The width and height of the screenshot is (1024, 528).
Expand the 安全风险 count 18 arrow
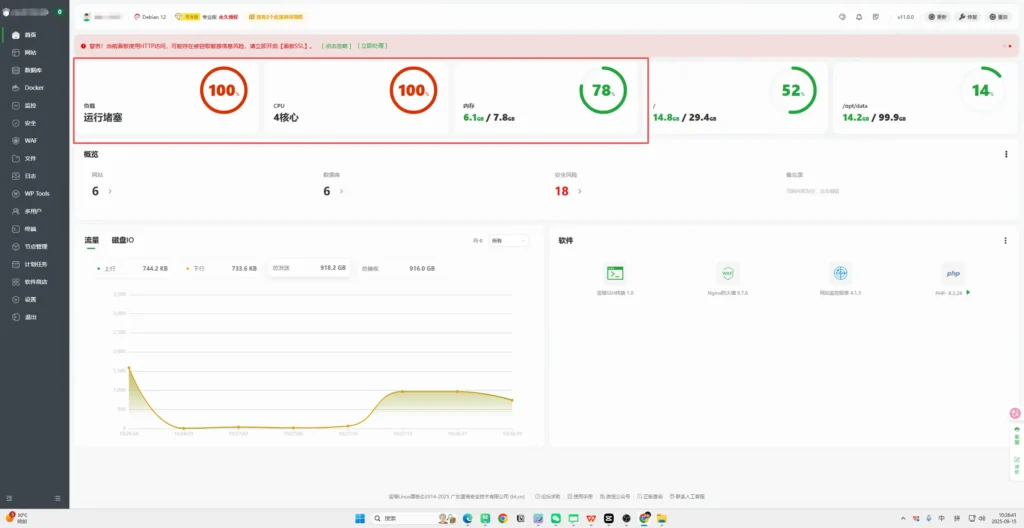[x=580, y=191]
